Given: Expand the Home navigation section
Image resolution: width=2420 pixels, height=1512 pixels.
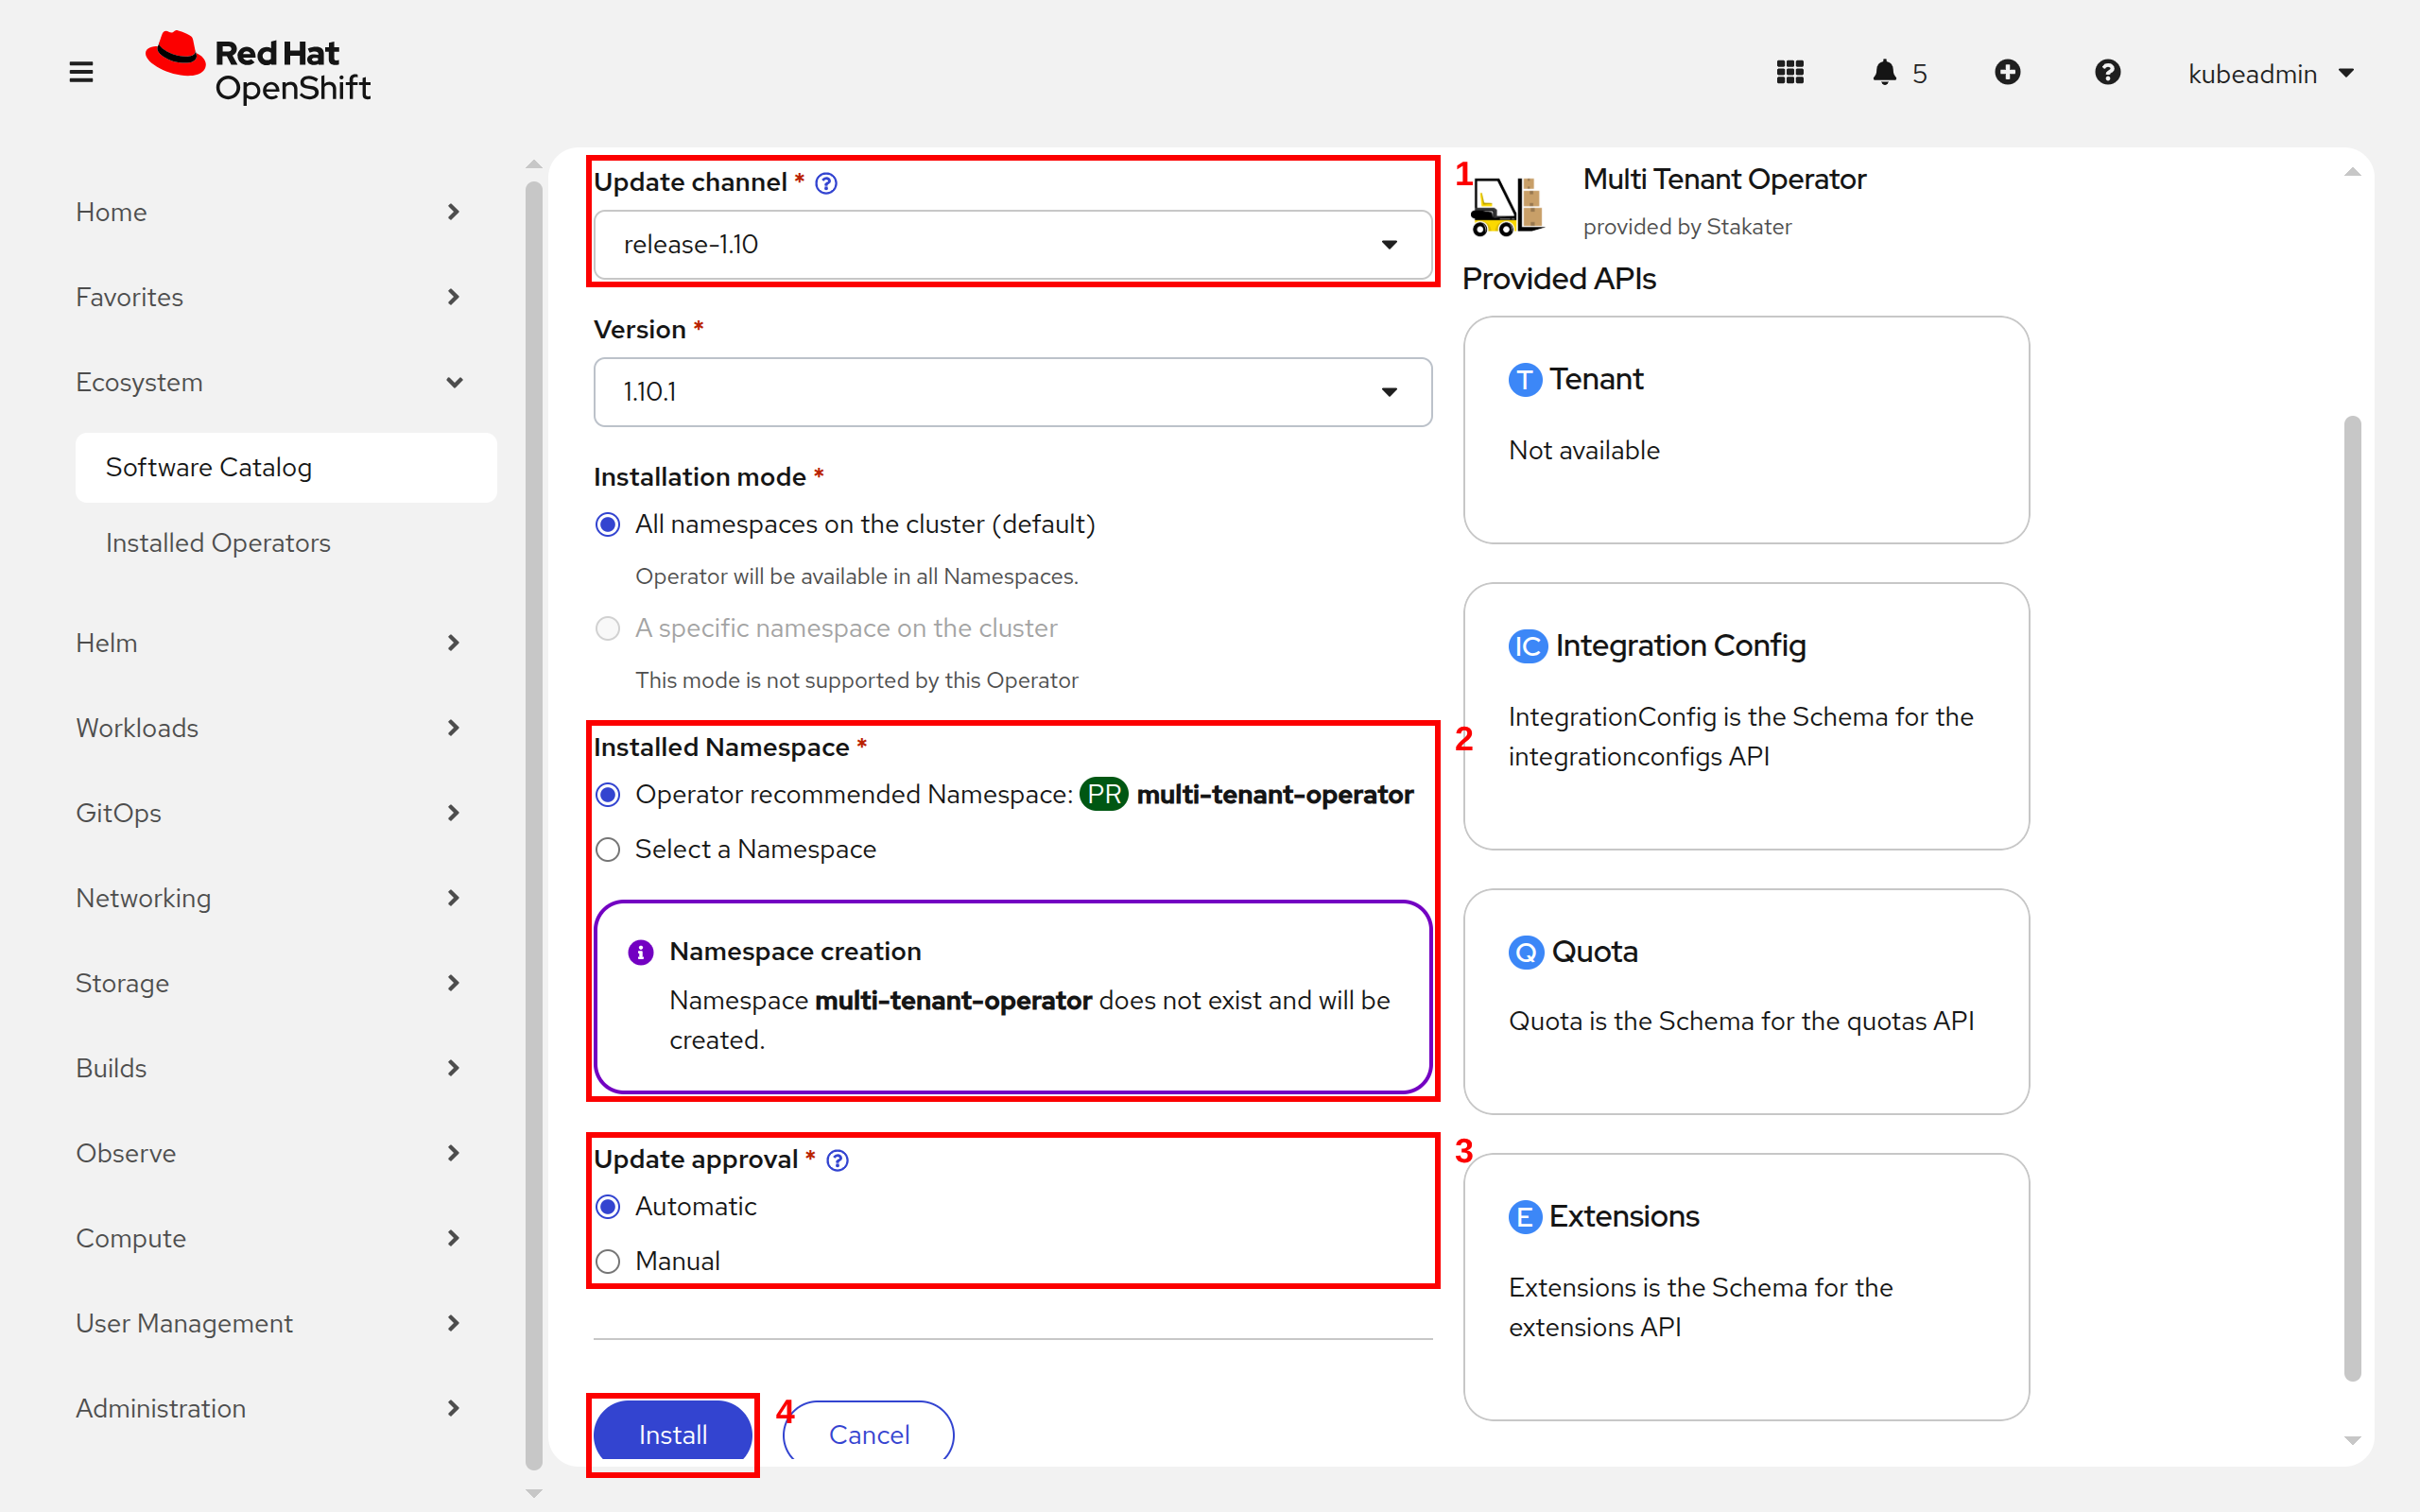Looking at the screenshot, I should (x=270, y=212).
